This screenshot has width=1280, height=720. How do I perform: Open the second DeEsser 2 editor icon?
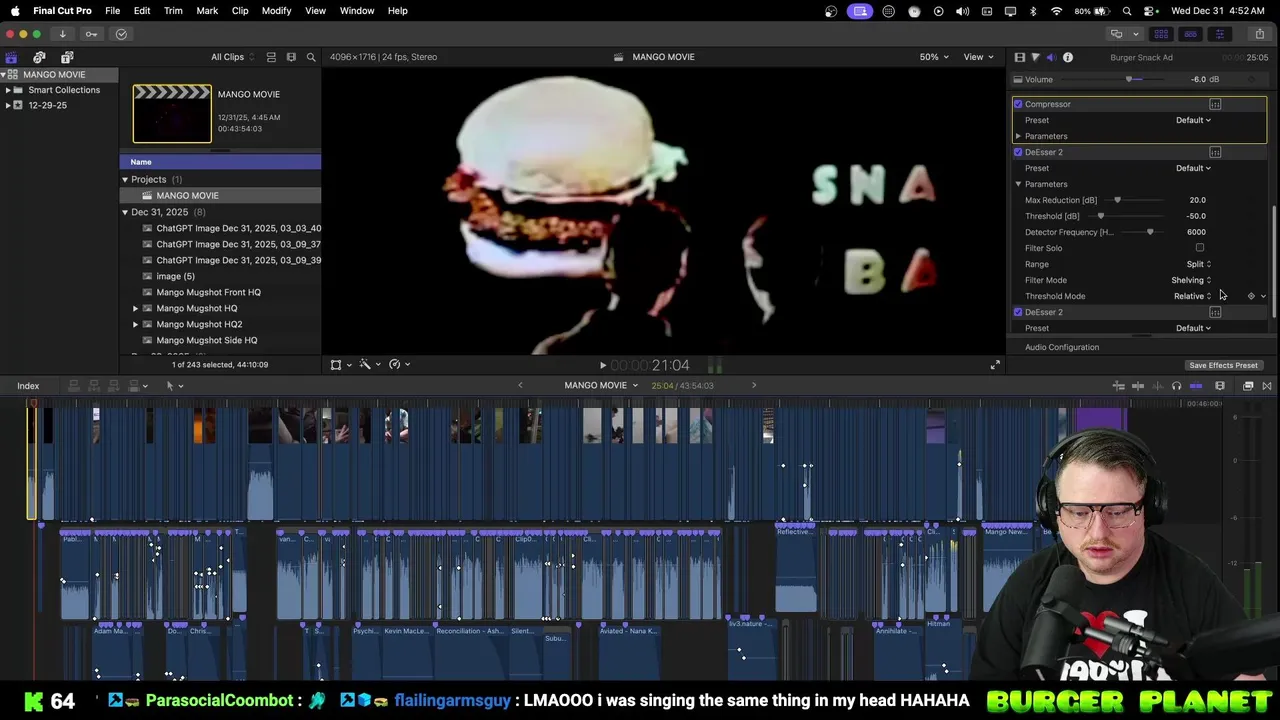click(1215, 312)
